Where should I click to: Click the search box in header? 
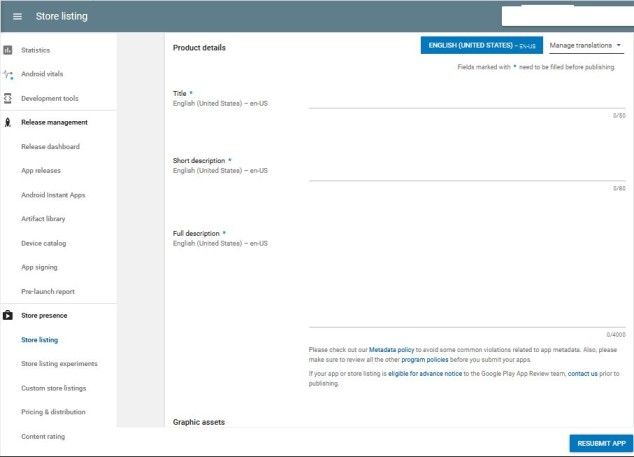tap(568, 16)
